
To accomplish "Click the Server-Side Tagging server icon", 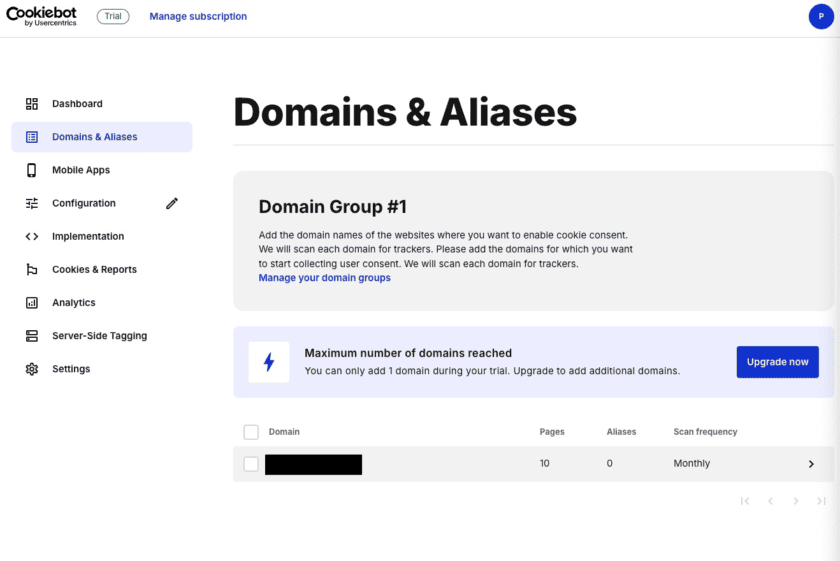I will pos(32,336).
